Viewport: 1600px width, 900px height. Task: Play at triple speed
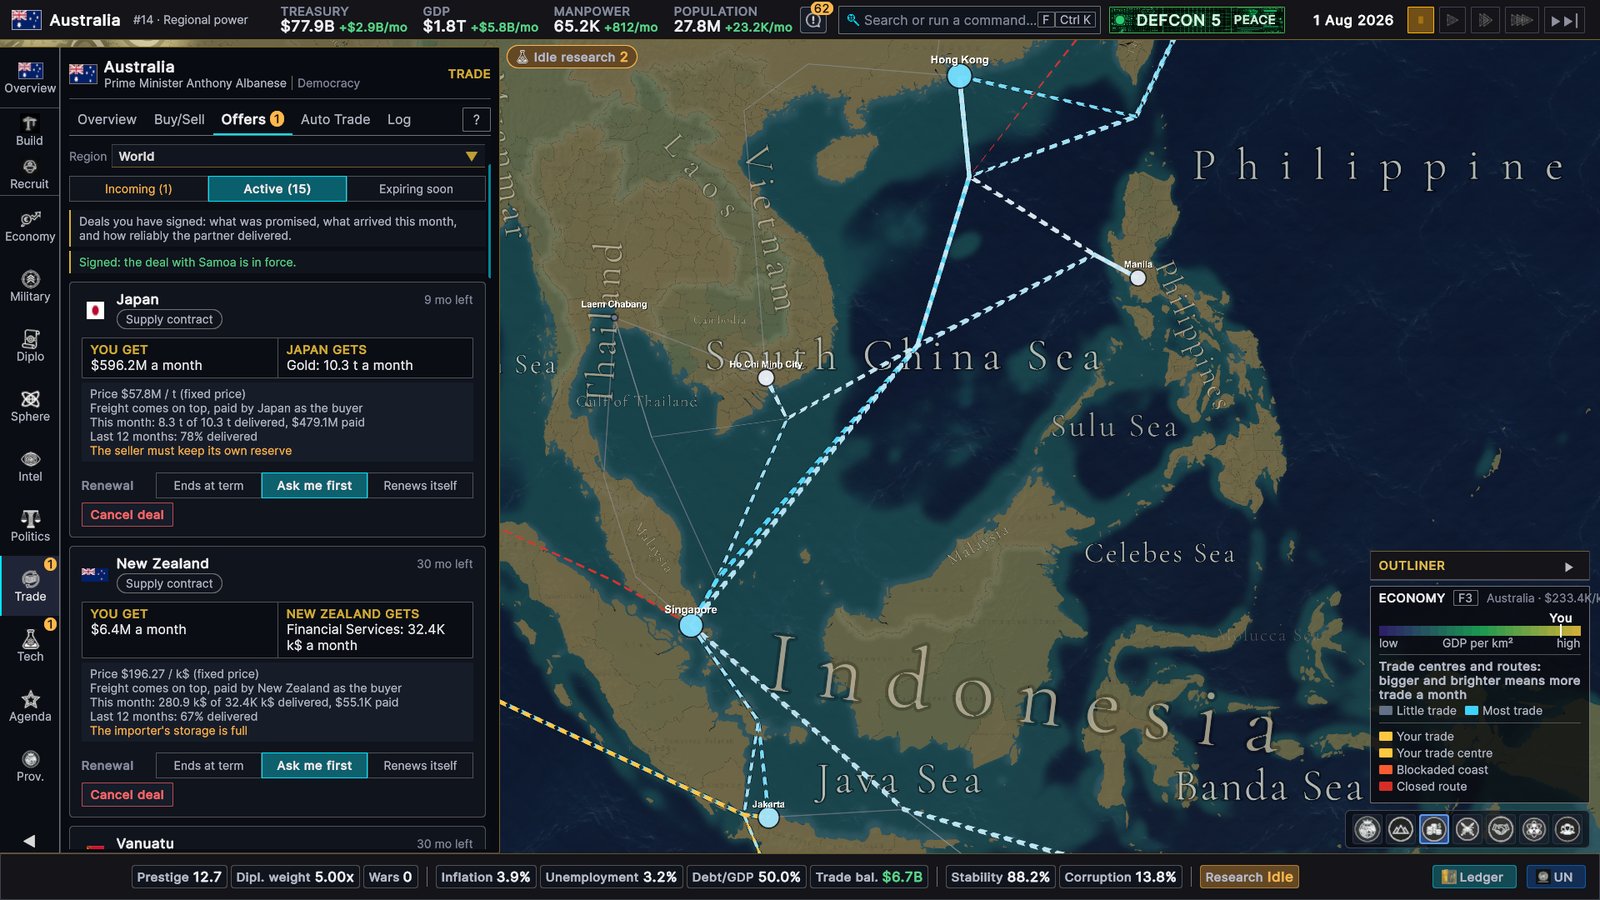point(1521,20)
